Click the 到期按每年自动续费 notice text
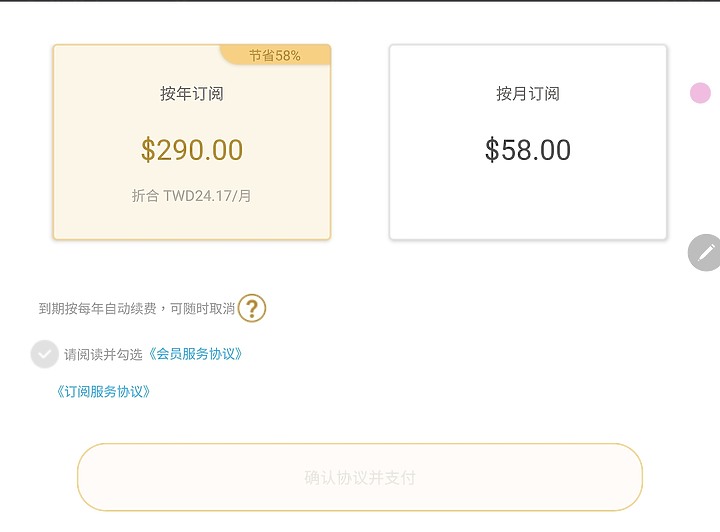The width and height of the screenshot is (720, 532). (x=97, y=308)
